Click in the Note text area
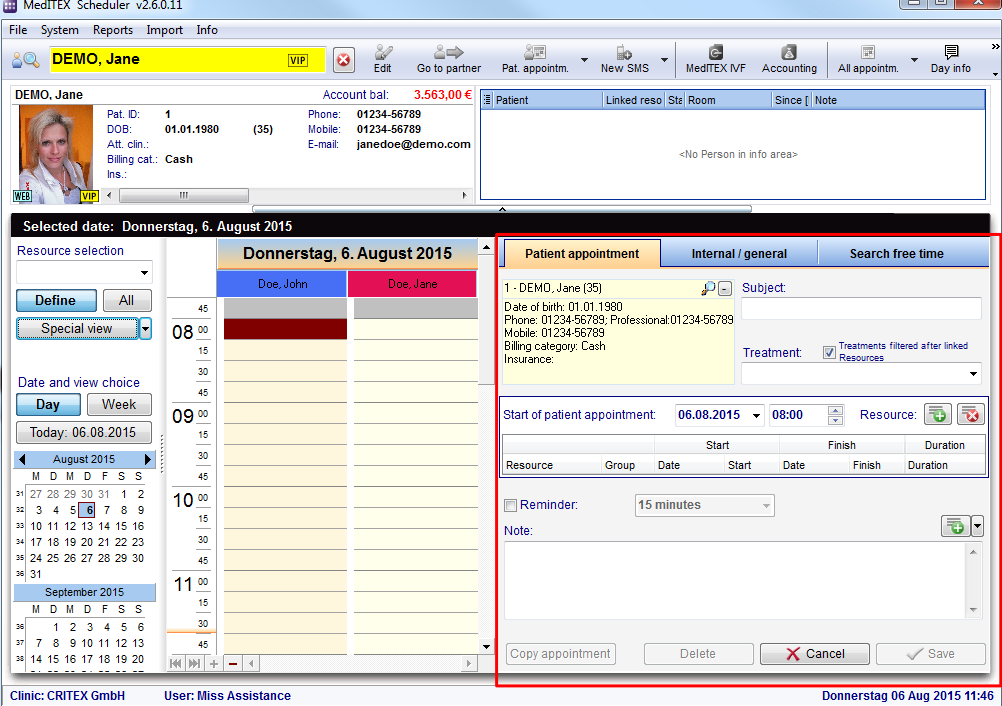The width and height of the screenshot is (1002, 706). (736, 581)
